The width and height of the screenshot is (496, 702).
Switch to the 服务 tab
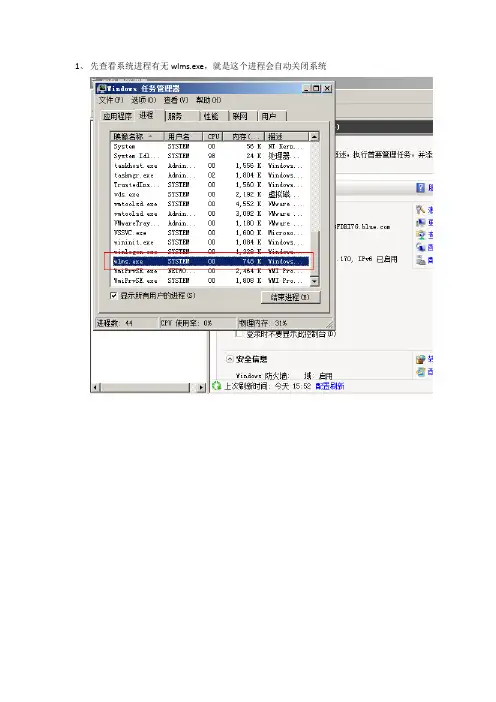point(182,116)
